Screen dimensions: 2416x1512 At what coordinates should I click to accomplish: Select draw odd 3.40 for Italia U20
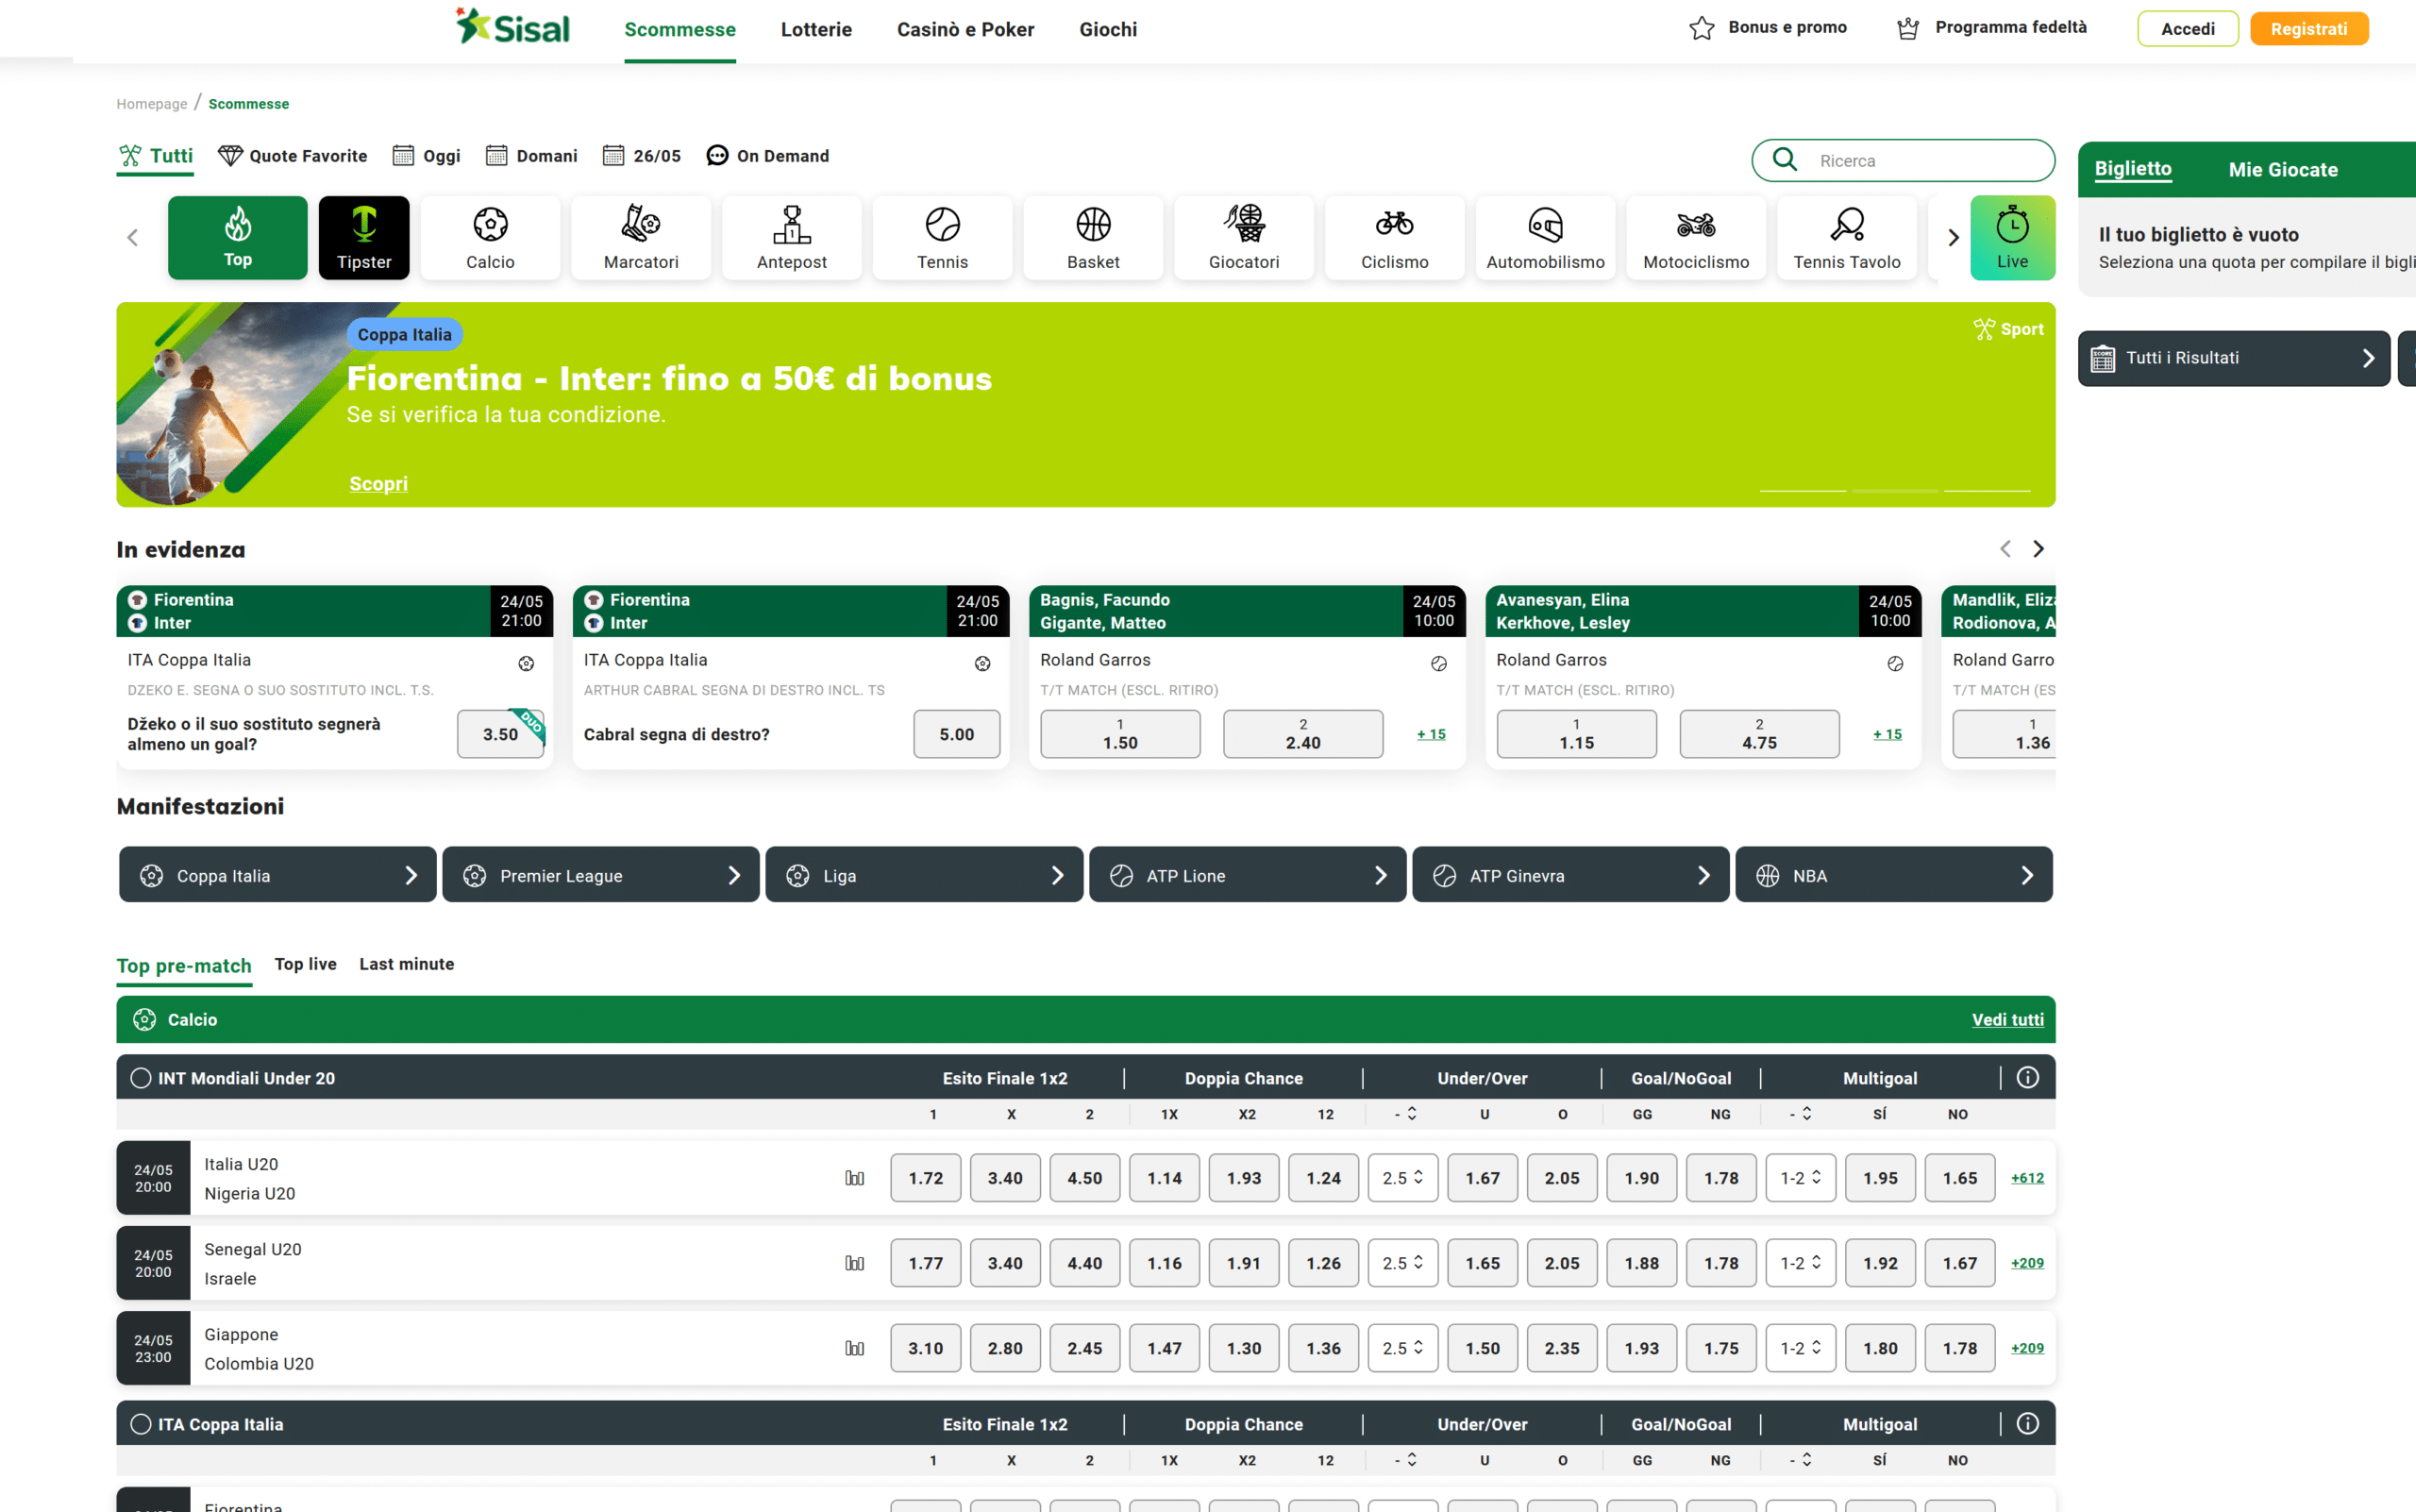pyautogui.click(x=1005, y=1178)
